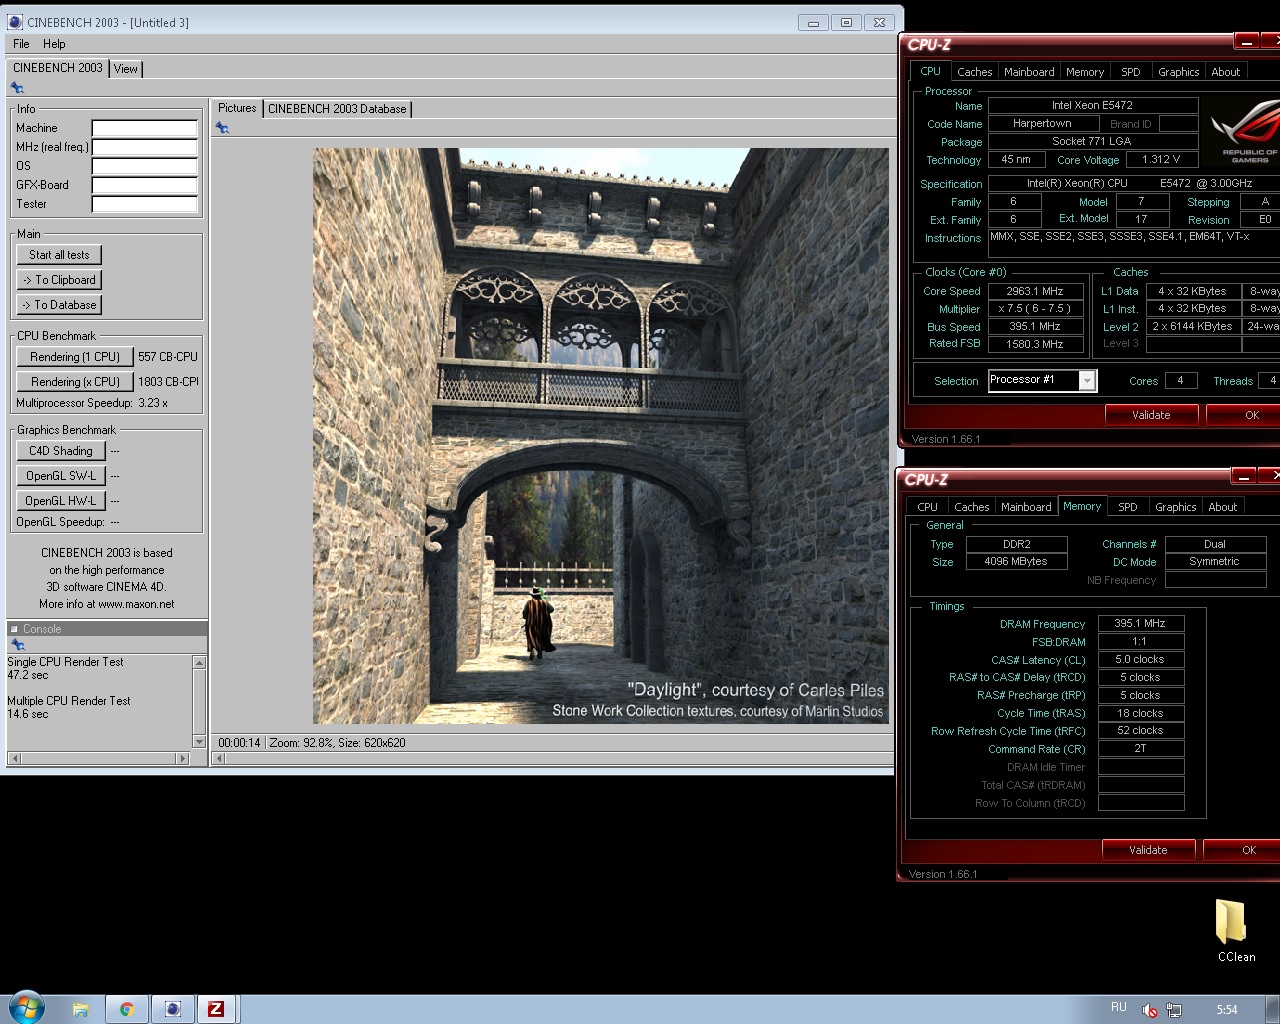The width and height of the screenshot is (1280, 1024).
Task: Send results with the To Database button
Action: pos(59,305)
